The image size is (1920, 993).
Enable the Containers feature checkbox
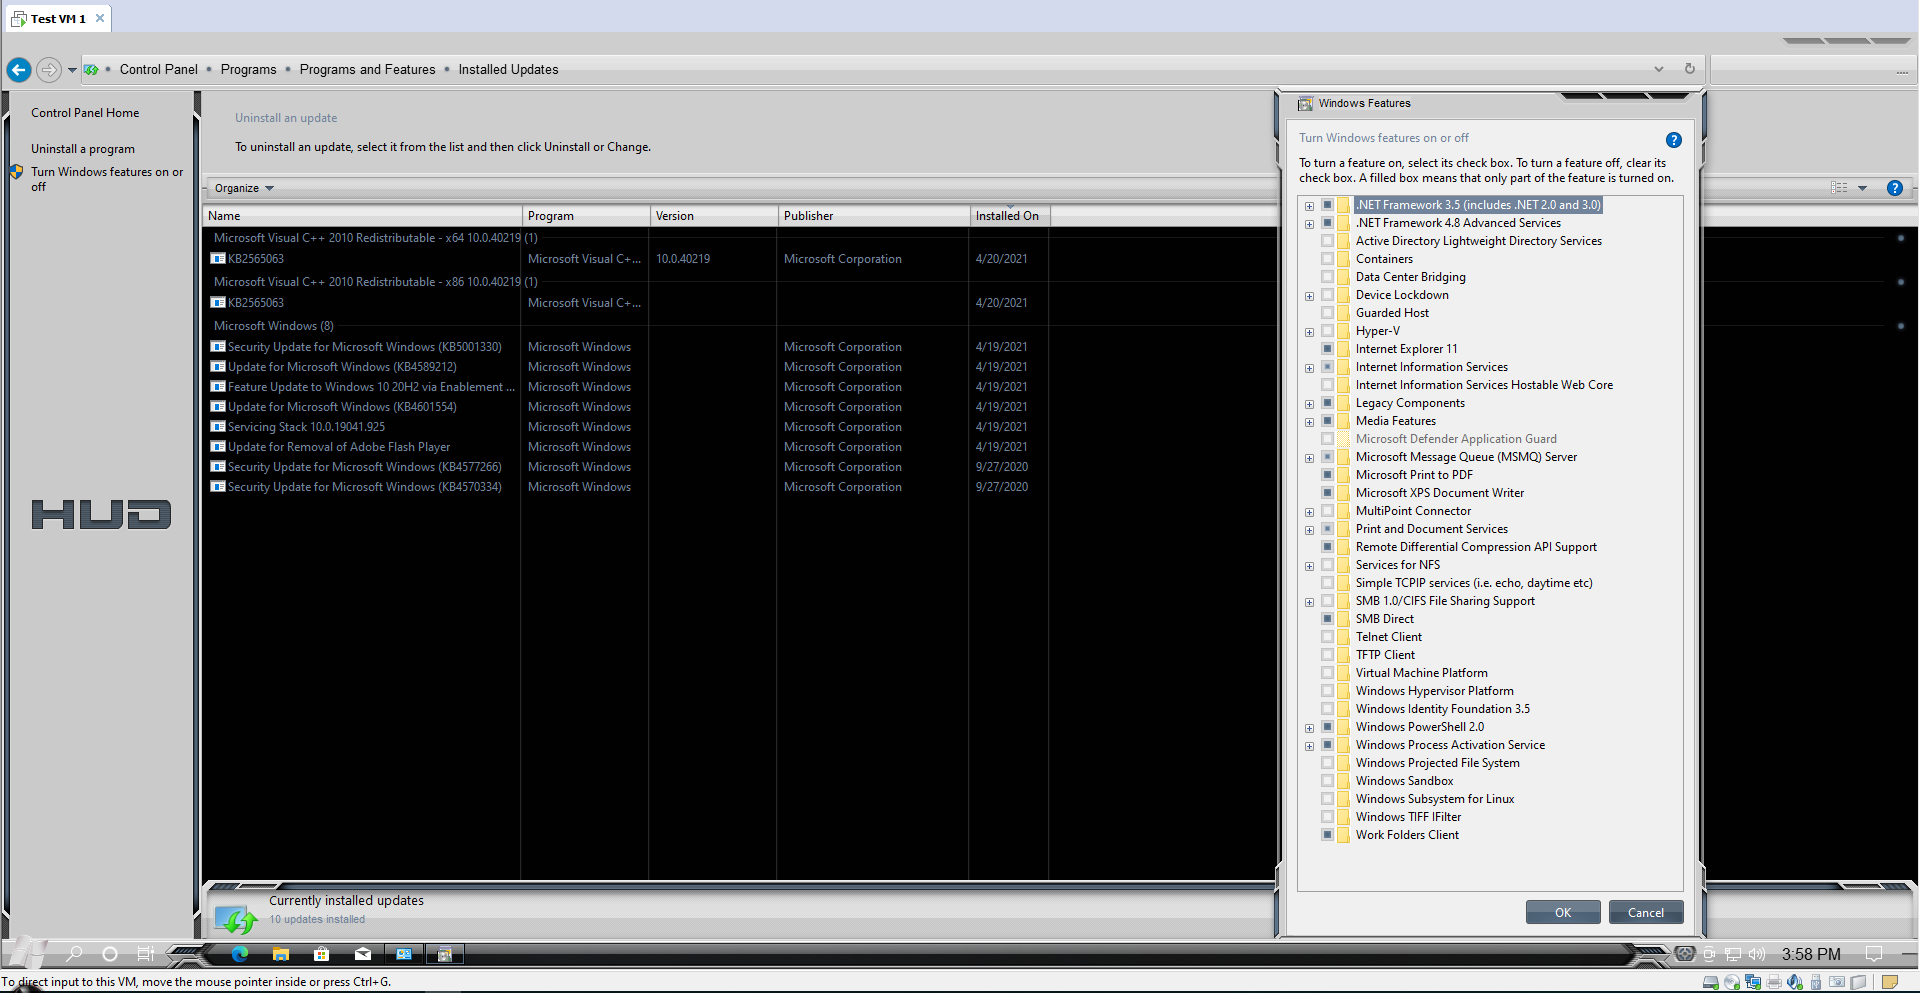pyautogui.click(x=1328, y=259)
